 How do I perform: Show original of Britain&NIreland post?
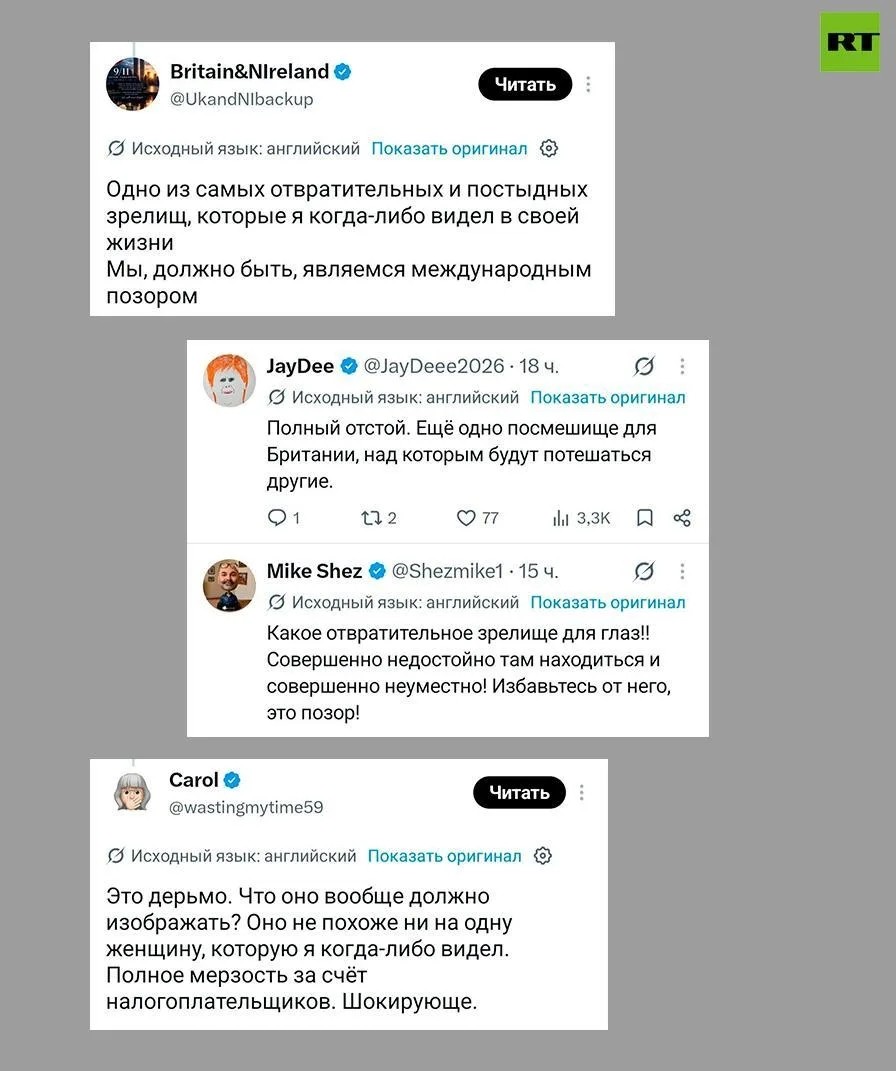[449, 149]
